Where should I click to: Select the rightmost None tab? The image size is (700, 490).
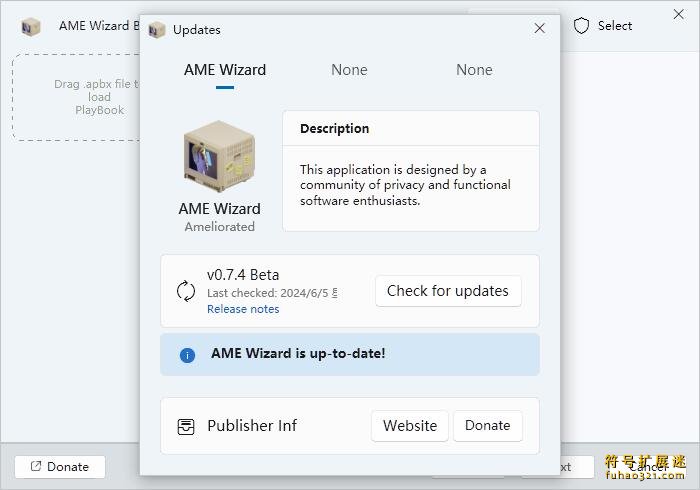click(x=474, y=70)
